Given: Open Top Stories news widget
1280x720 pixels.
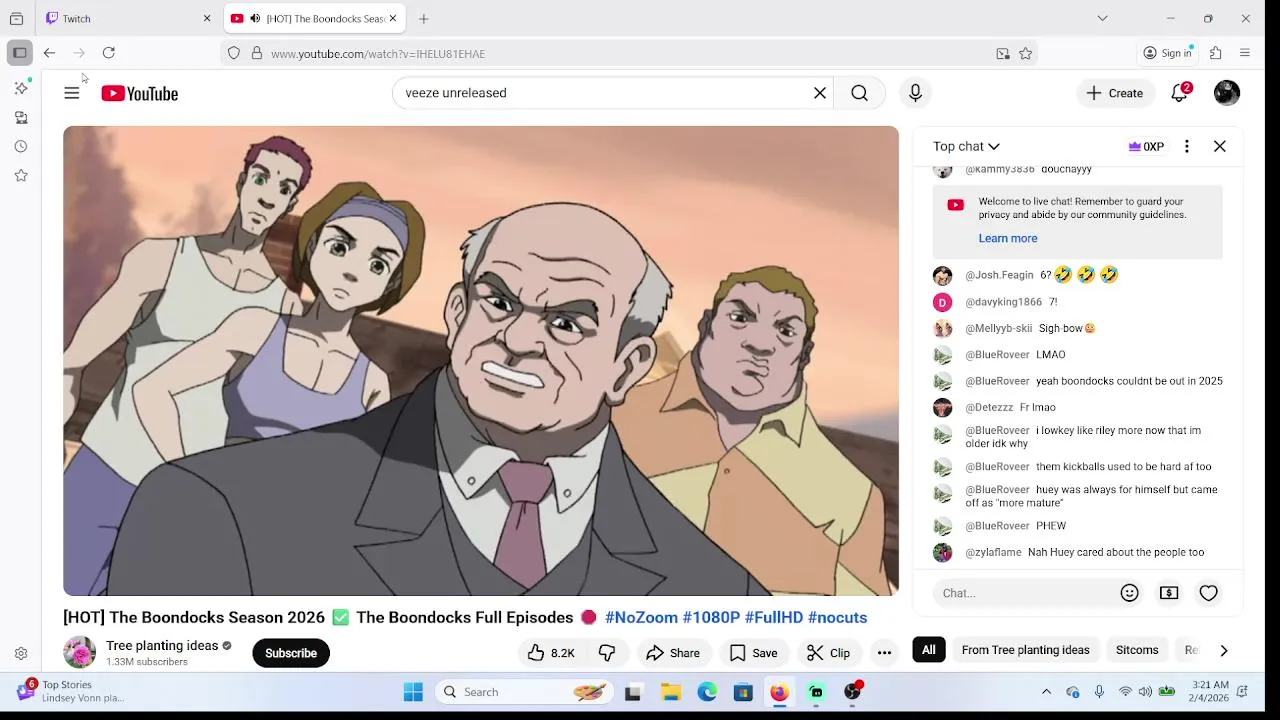Looking at the screenshot, I should coord(70,691).
